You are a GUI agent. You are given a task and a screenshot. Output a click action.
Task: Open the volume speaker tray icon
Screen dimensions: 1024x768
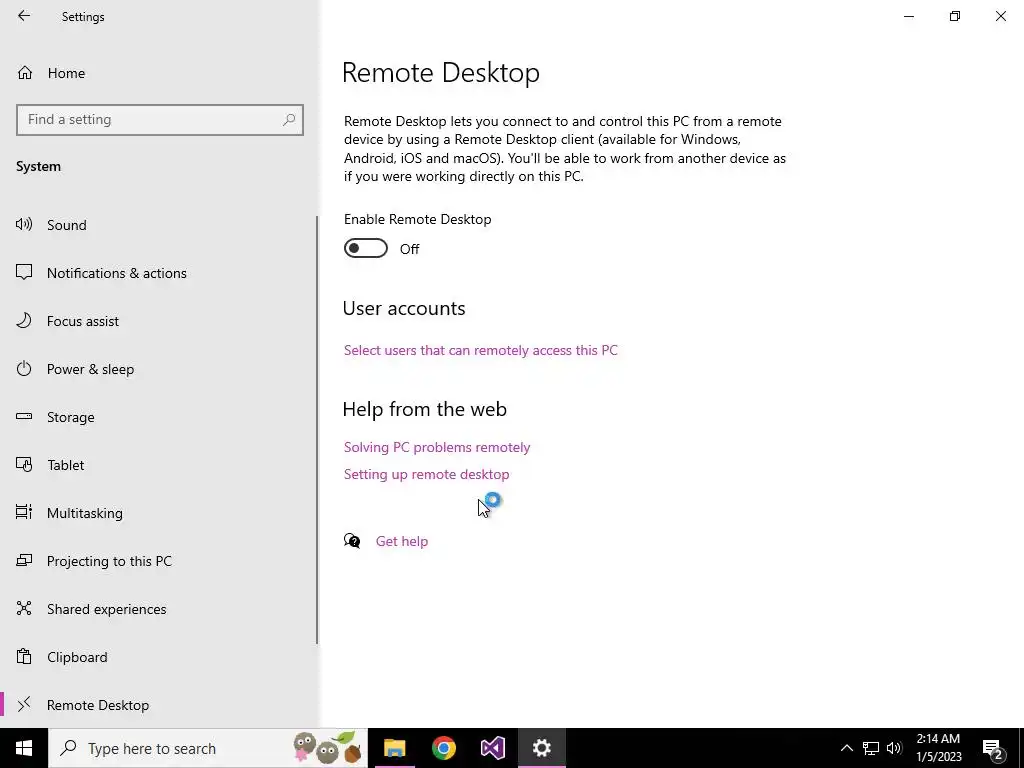point(895,748)
